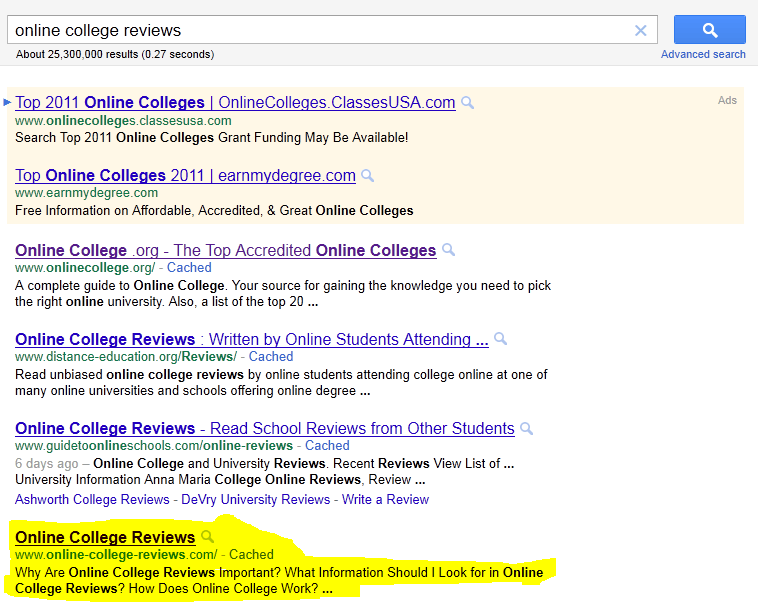758x603 pixels.
Task: Click the '6 days ago' date text
Action: pos(46,463)
